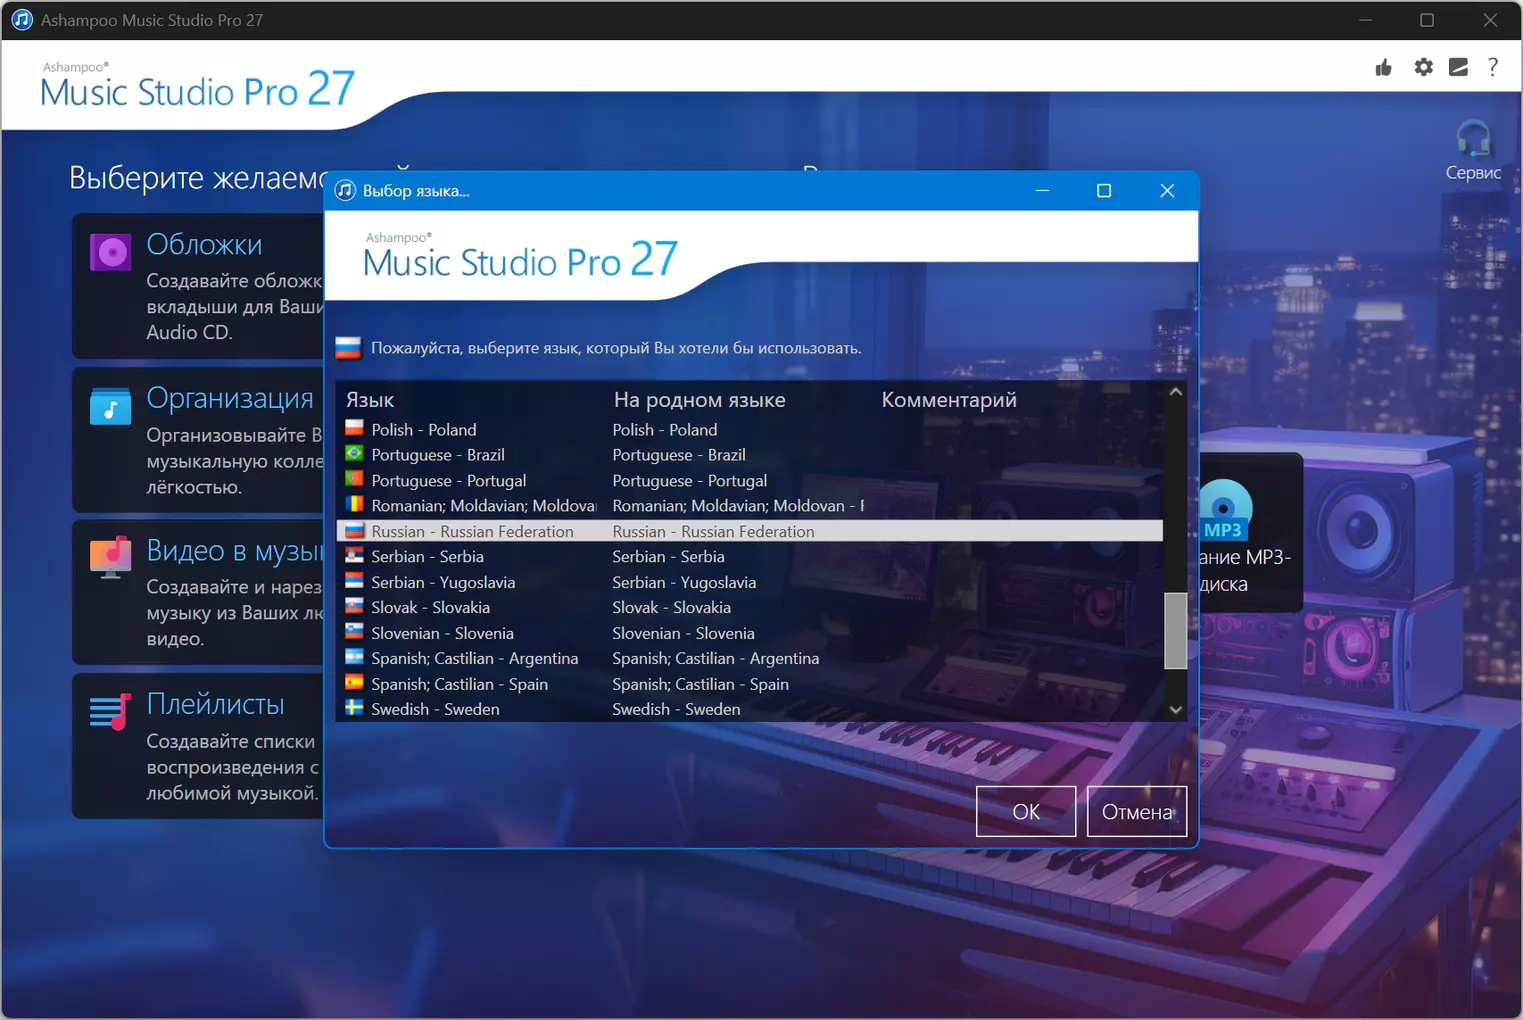The width and height of the screenshot is (1523, 1020).
Task: Select 'Romanian; Moldavian; Moldovan' language row
Action: [750, 506]
